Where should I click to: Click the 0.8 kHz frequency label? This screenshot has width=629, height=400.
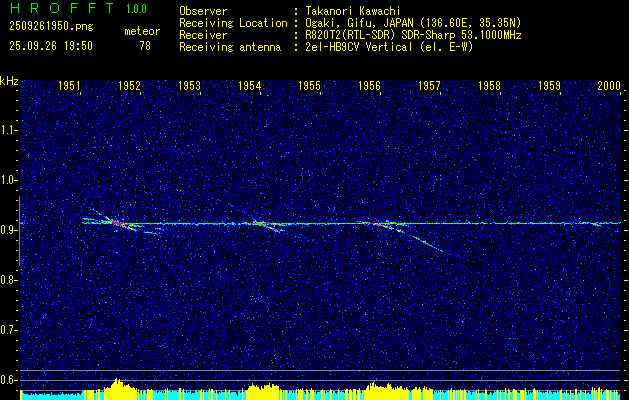pyautogui.click(x=9, y=280)
